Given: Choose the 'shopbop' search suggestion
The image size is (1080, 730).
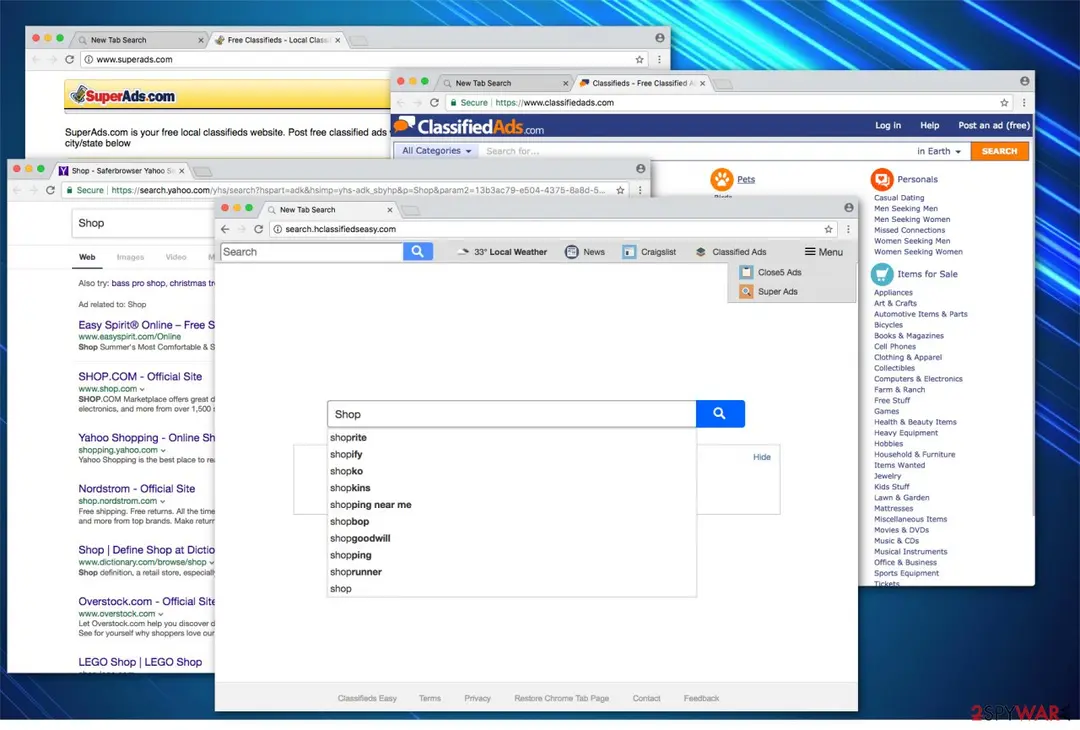Looking at the screenshot, I should 349,522.
